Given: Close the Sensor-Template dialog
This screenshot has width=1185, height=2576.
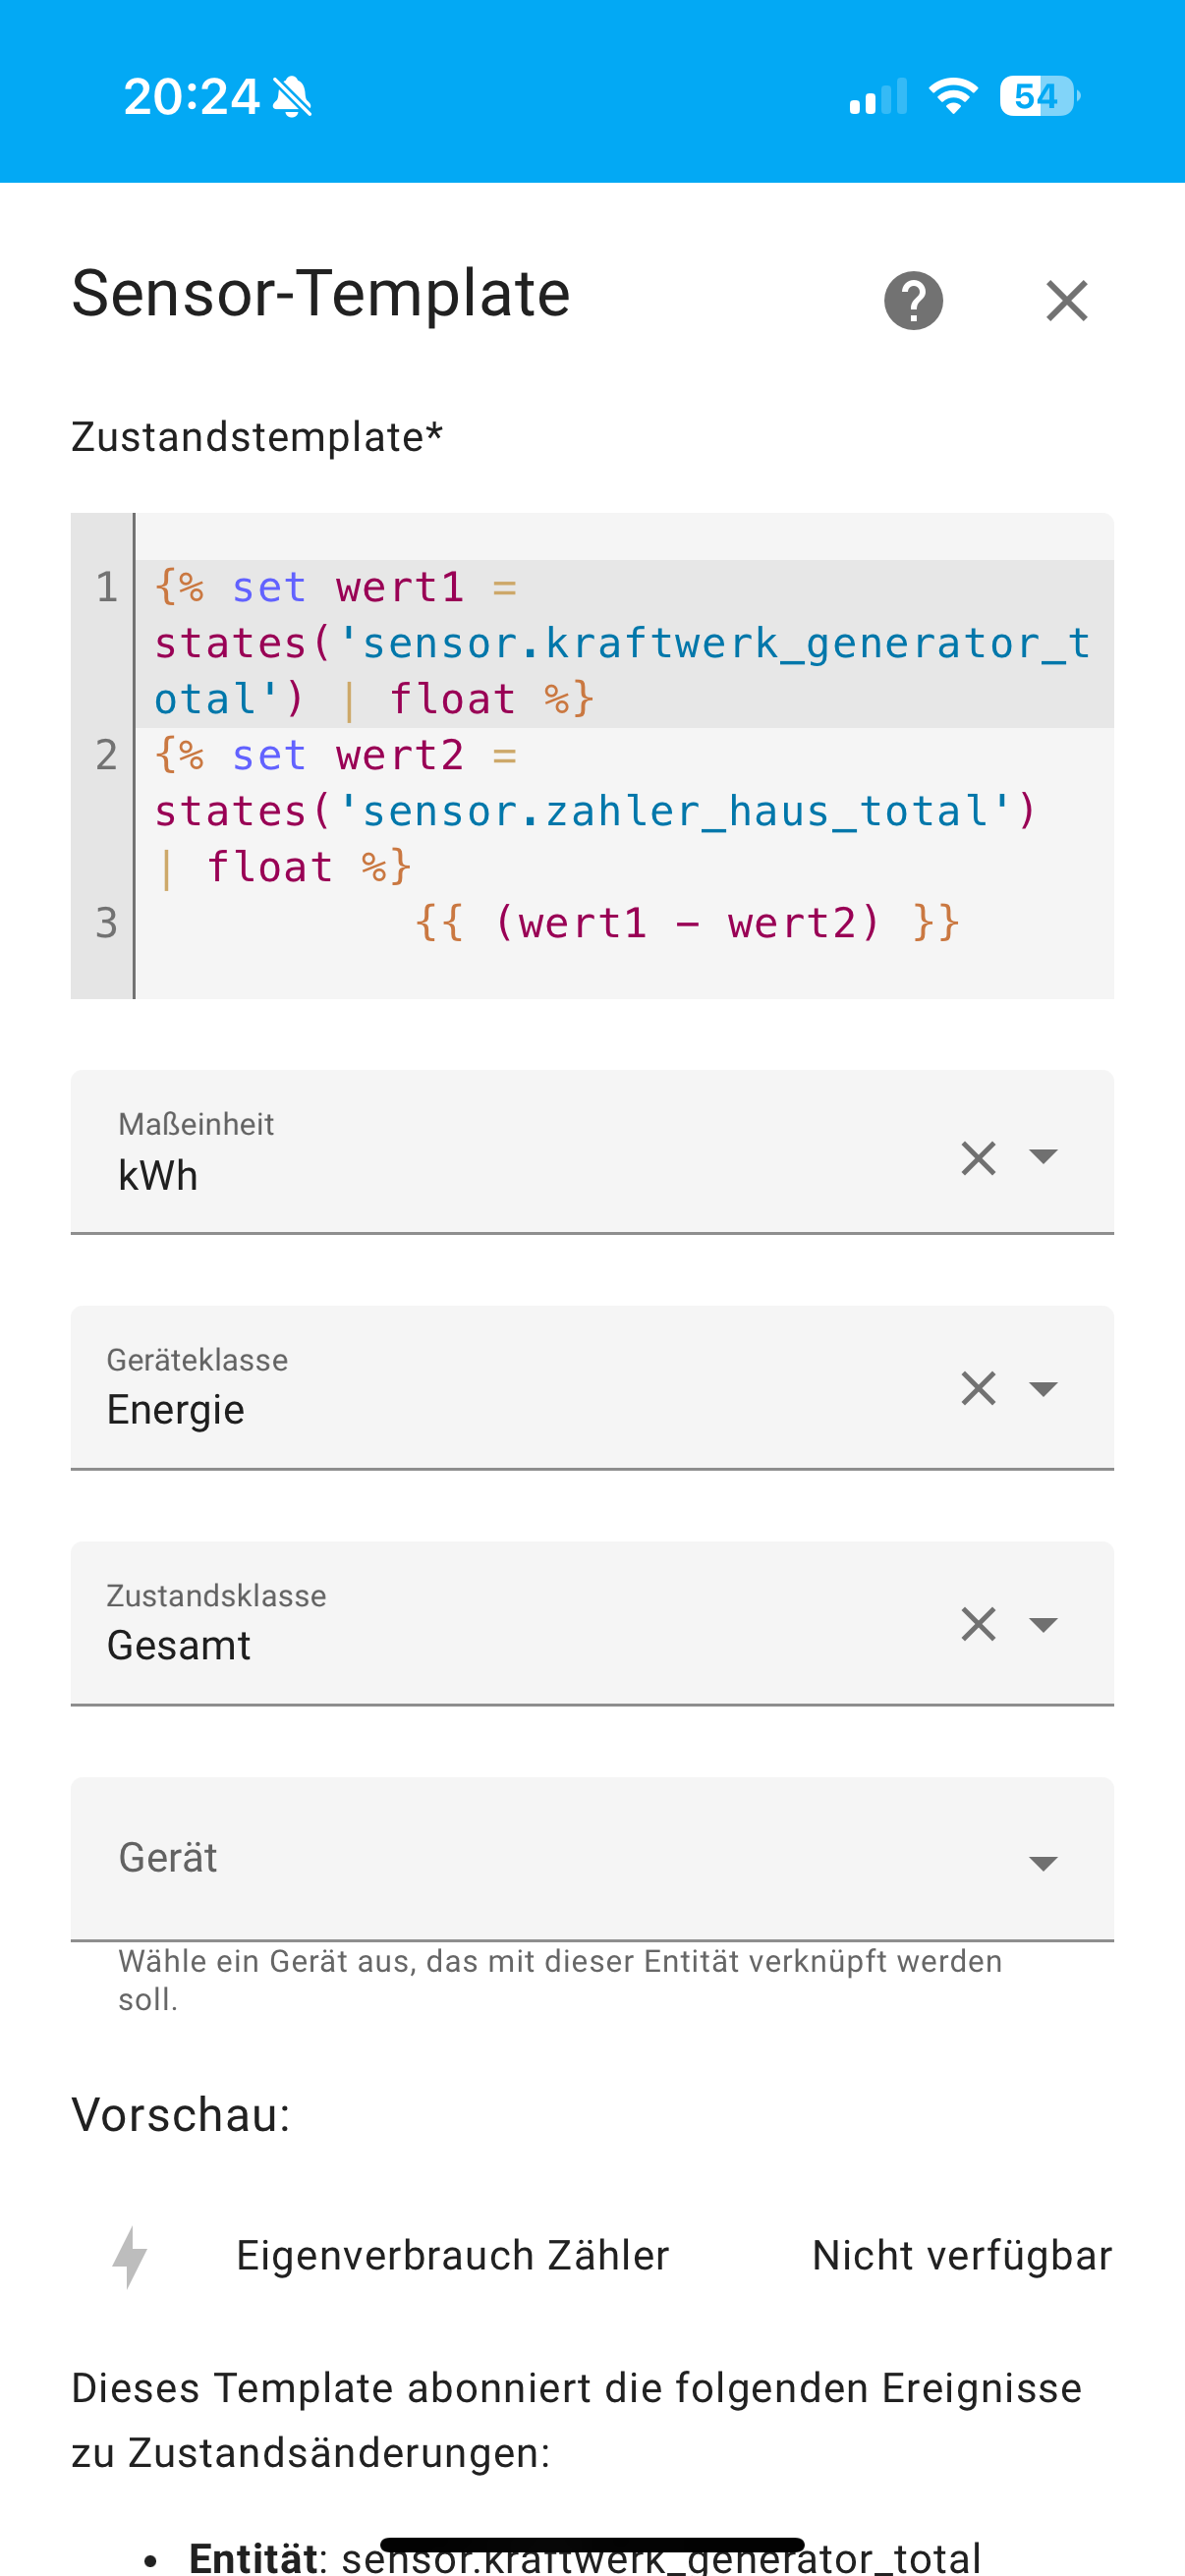Looking at the screenshot, I should coord(1066,300).
